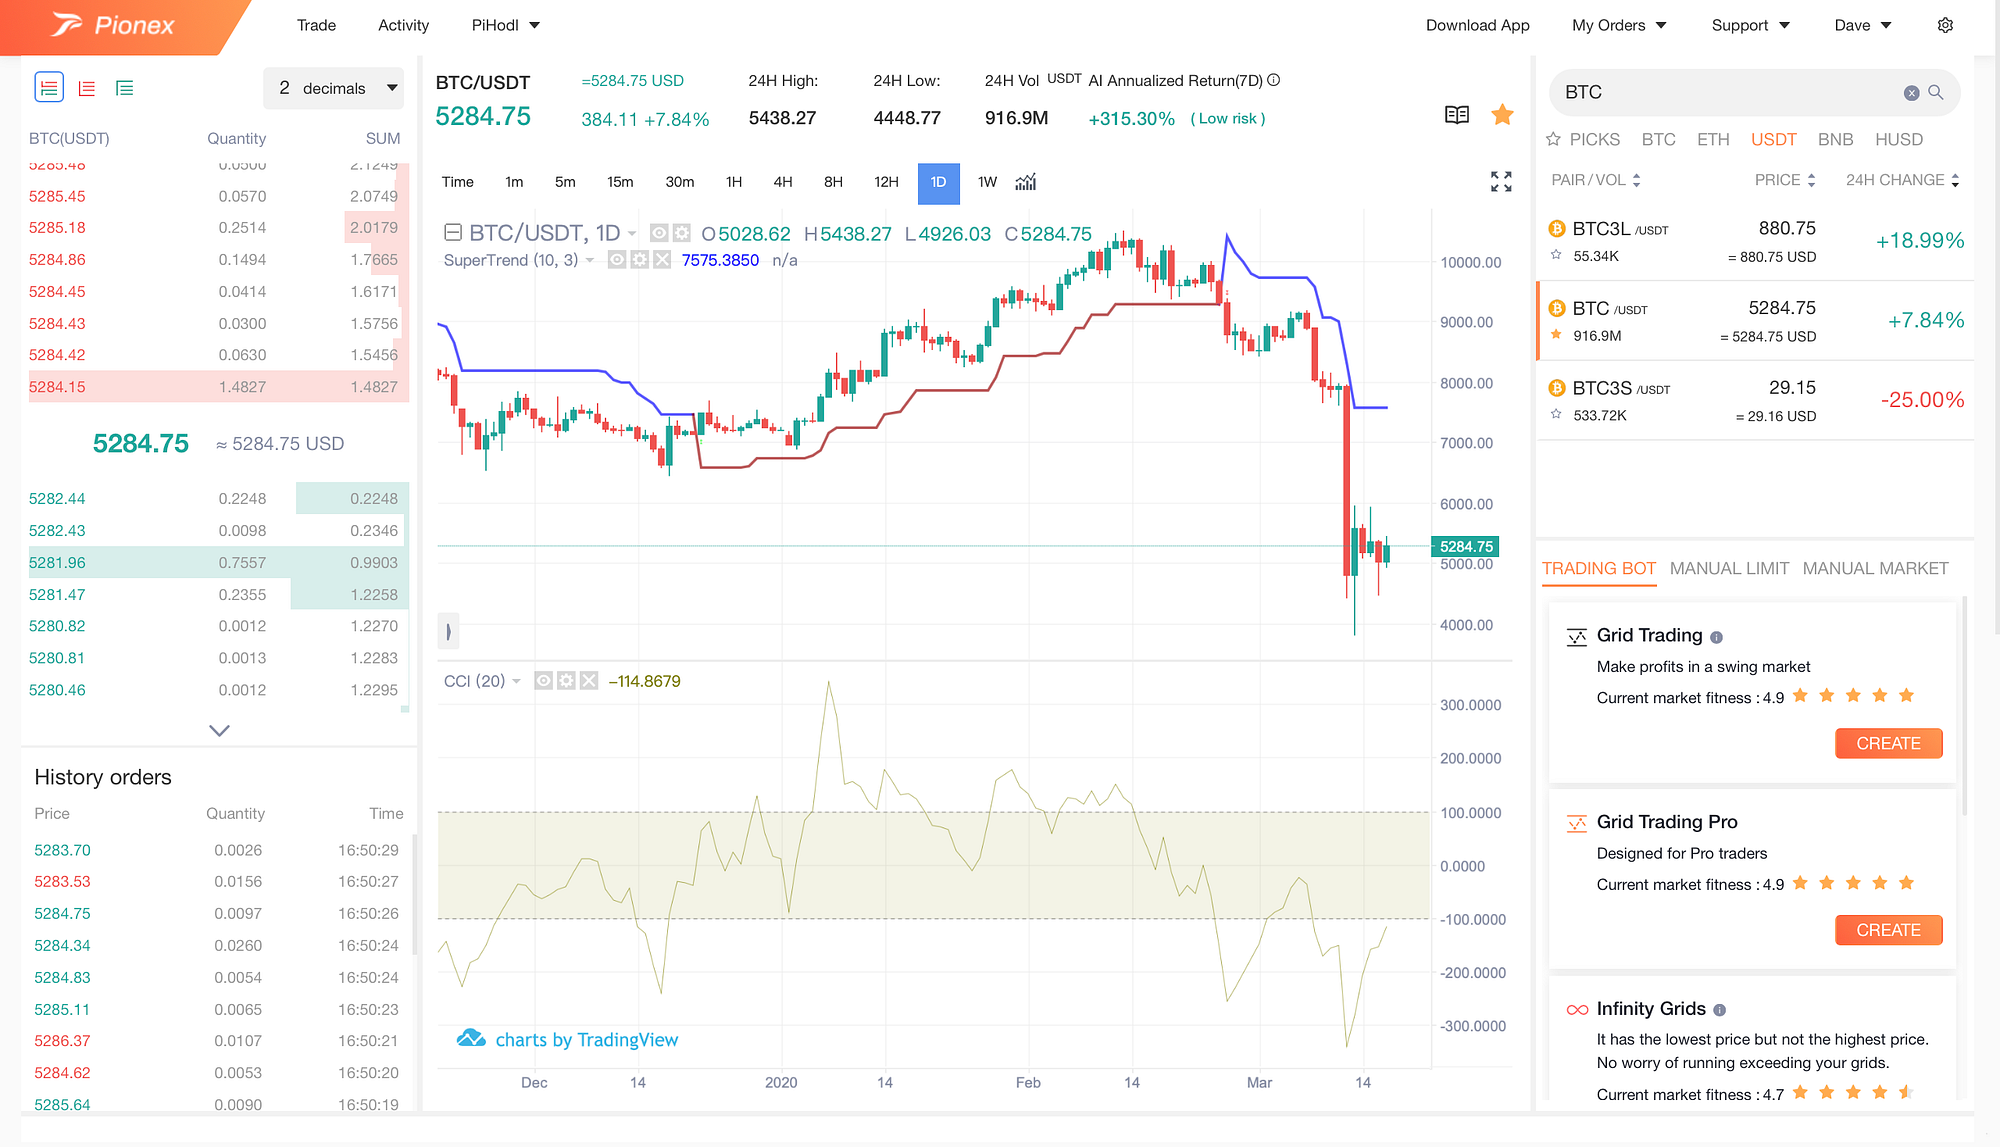
Task: Hide the CCI indicator via eye icon
Action: coord(543,681)
